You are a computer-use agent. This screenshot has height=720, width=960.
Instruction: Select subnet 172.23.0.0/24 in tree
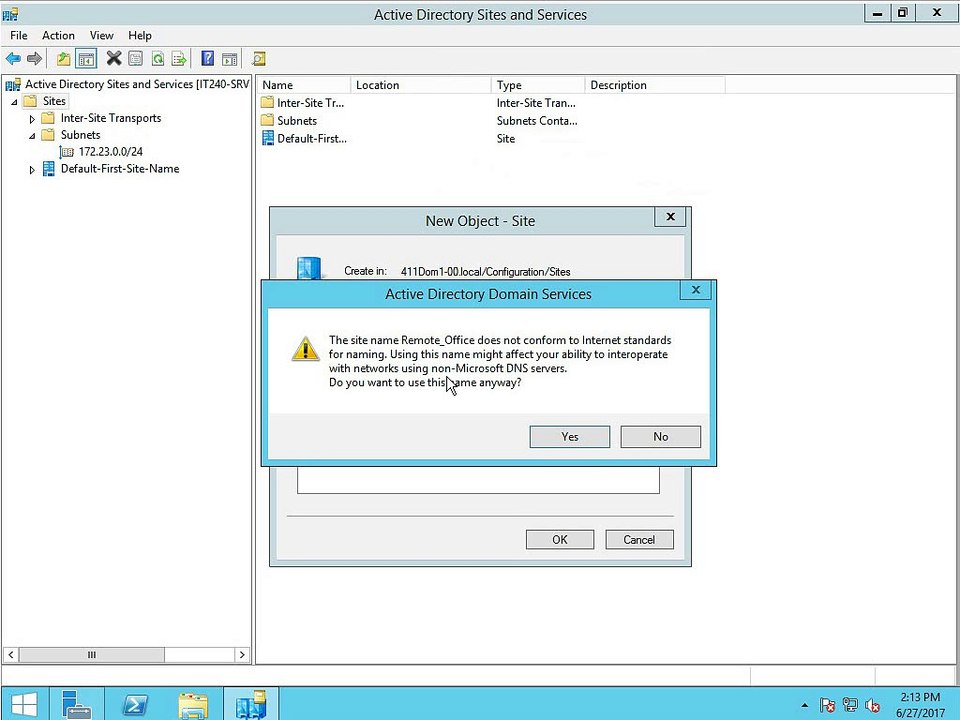[110, 152]
